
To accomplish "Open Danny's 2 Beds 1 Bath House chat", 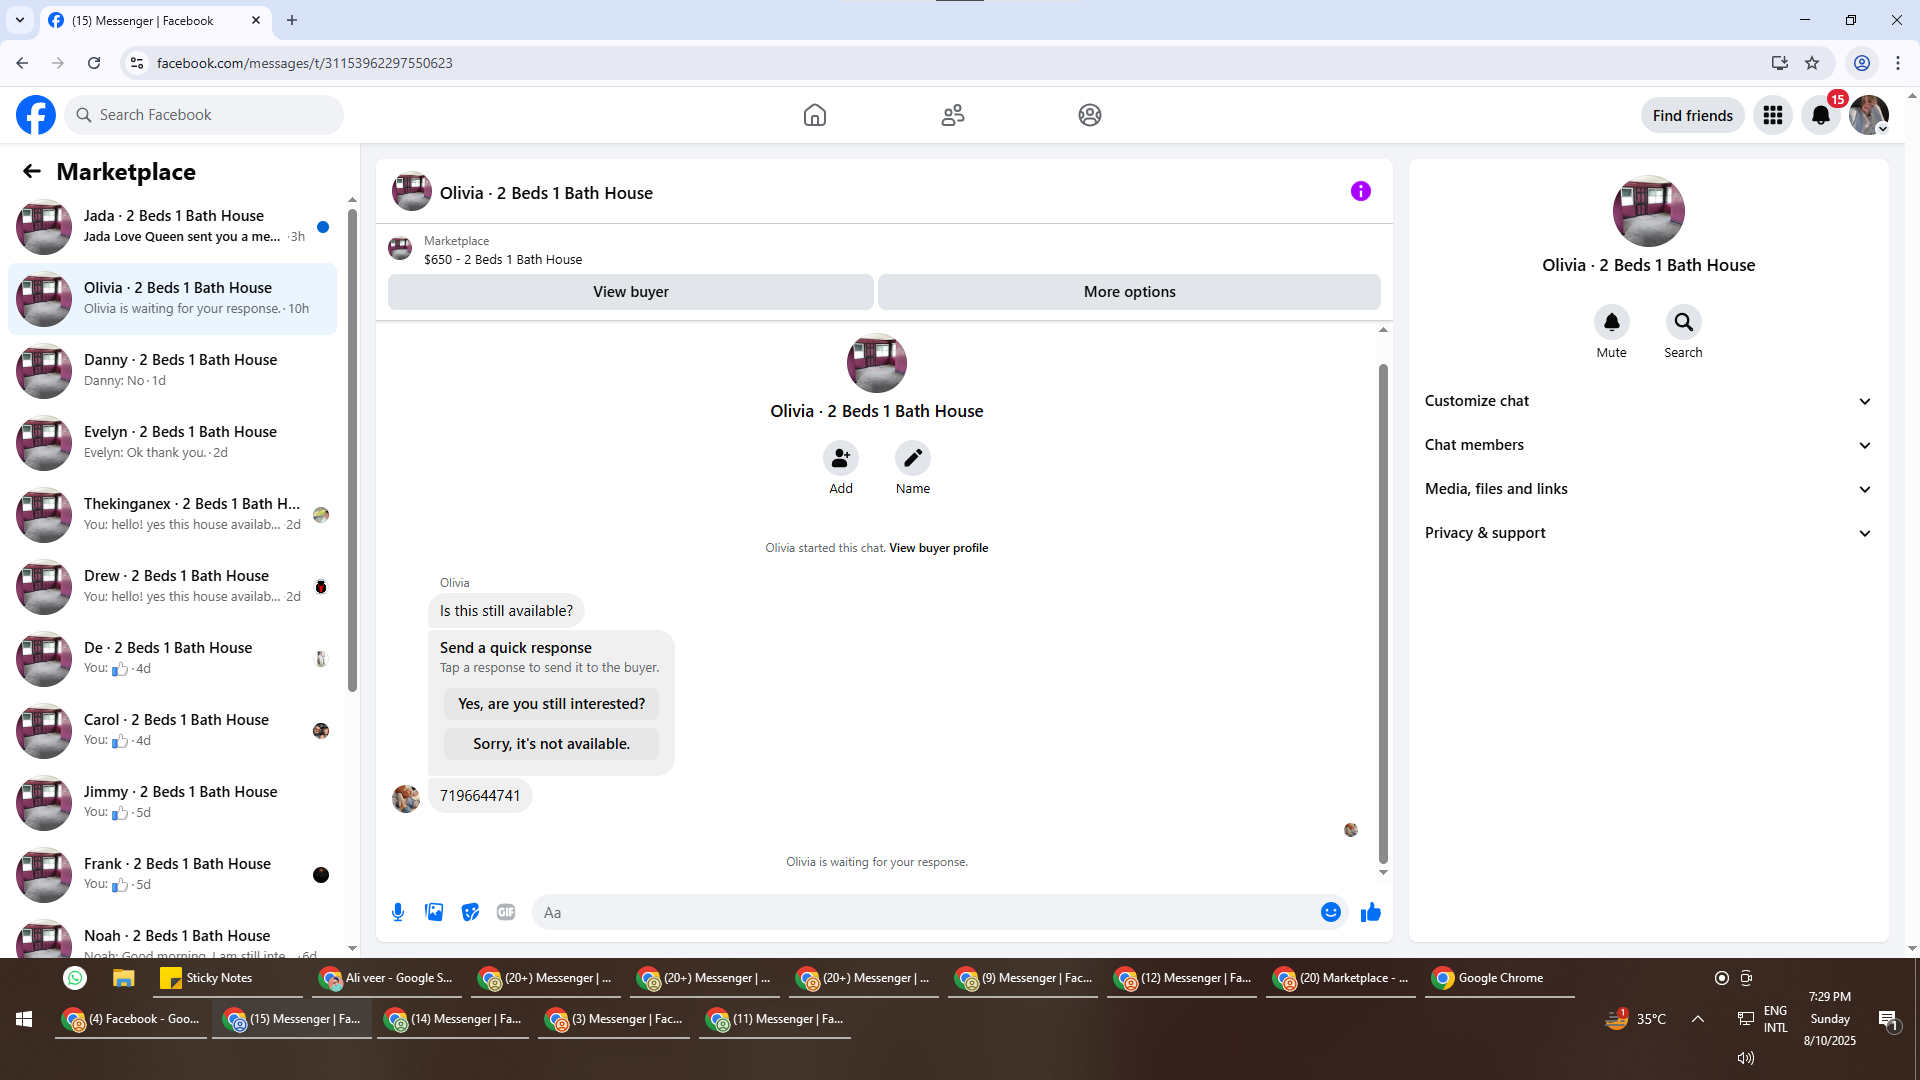I will pos(180,370).
